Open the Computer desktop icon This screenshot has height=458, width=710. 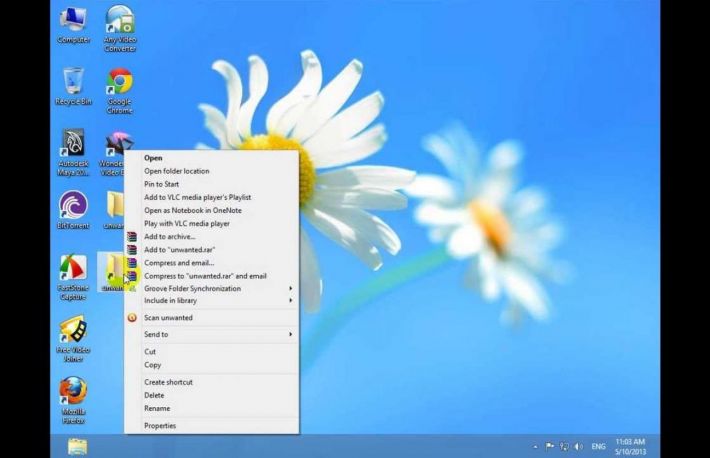click(73, 22)
